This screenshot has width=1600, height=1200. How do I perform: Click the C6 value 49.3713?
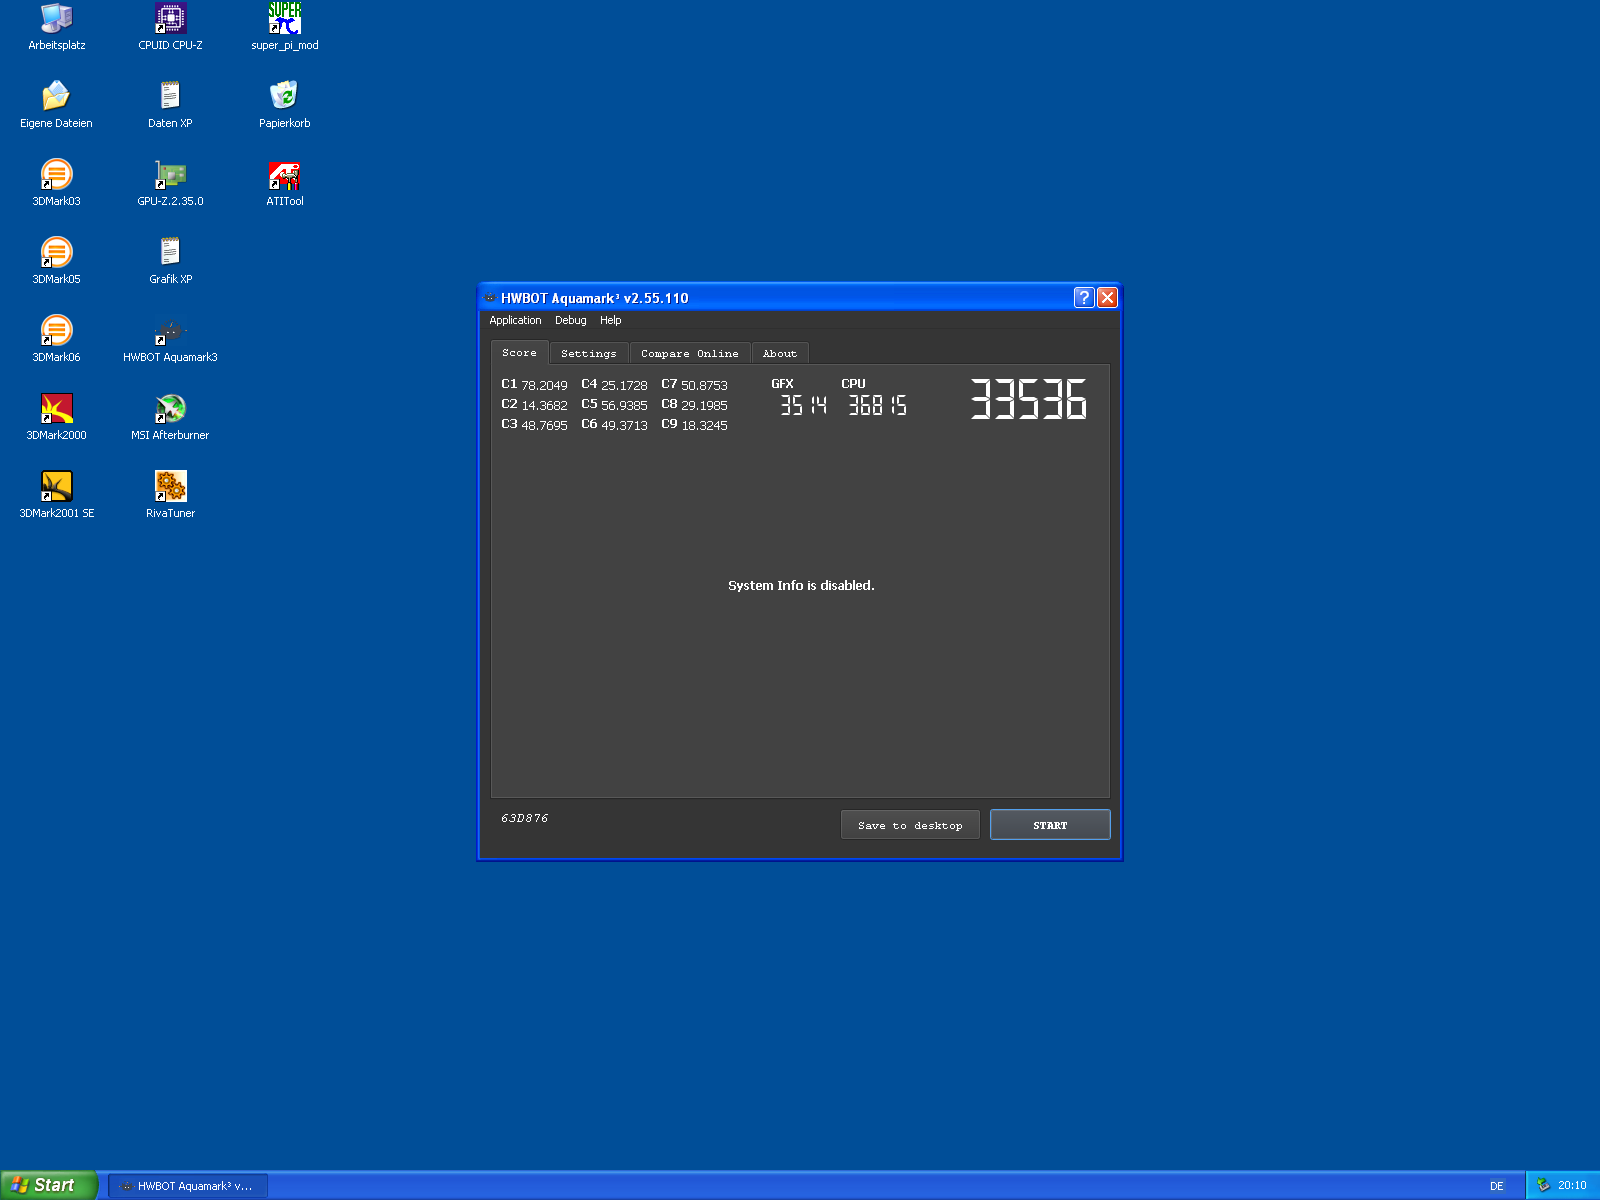[x=624, y=425]
